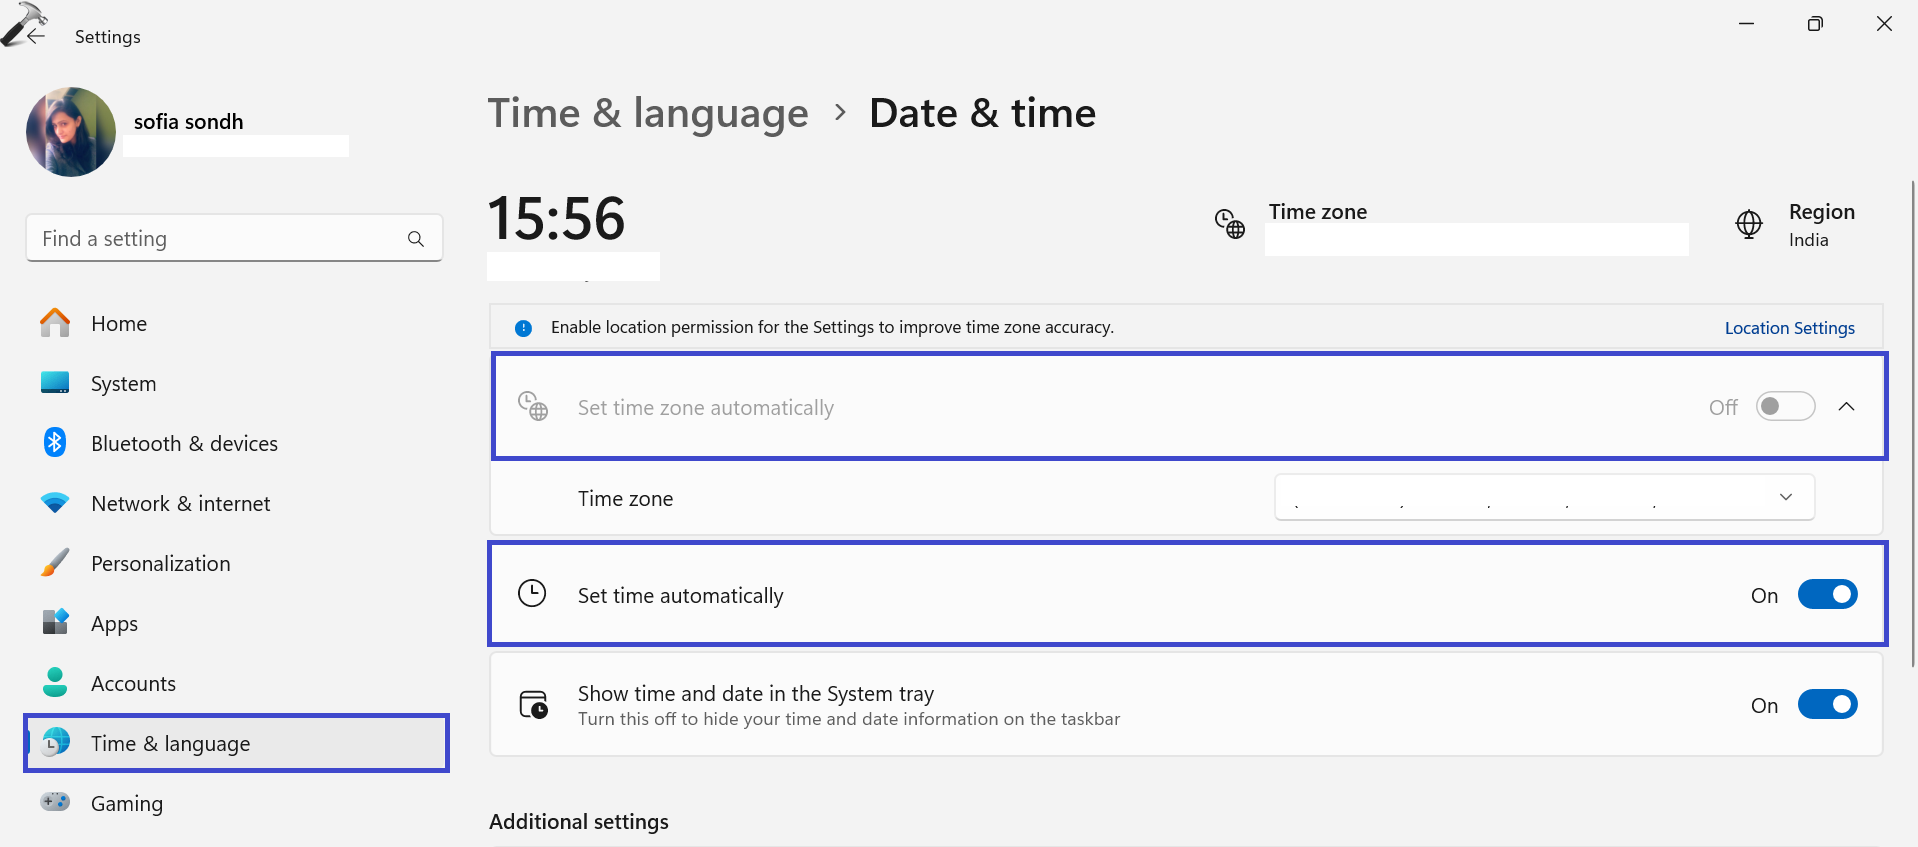Click the System monitor icon
Screen dimensions: 1918x847
click(x=55, y=383)
